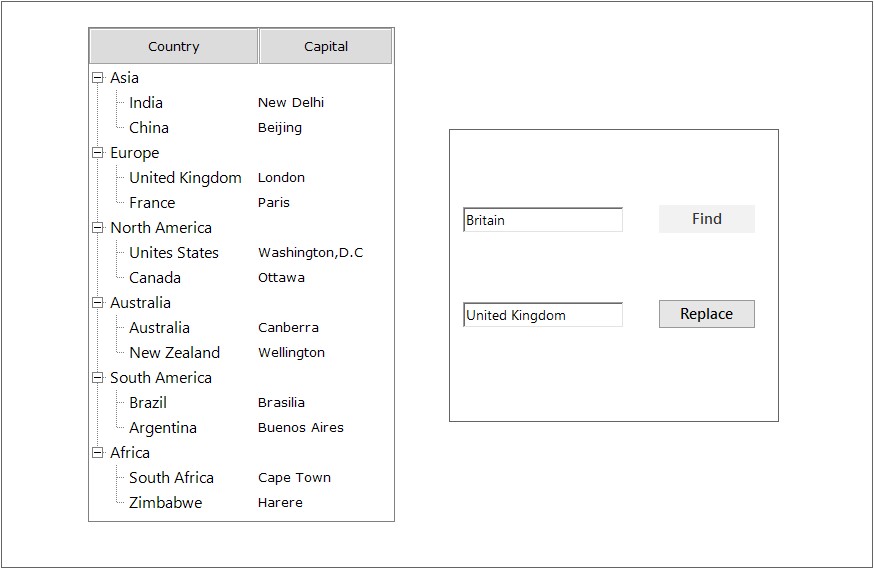Select Zimbabwe in the tree
The height and width of the screenshot is (569, 874).
(x=165, y=503)
